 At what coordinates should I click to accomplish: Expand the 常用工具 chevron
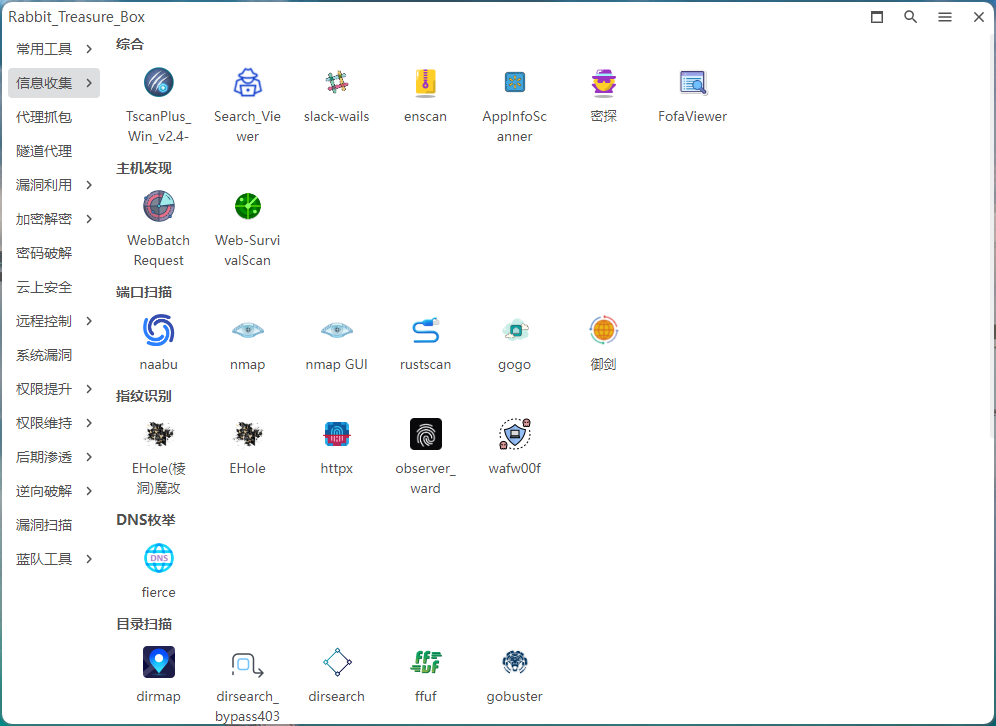point(89,49)
